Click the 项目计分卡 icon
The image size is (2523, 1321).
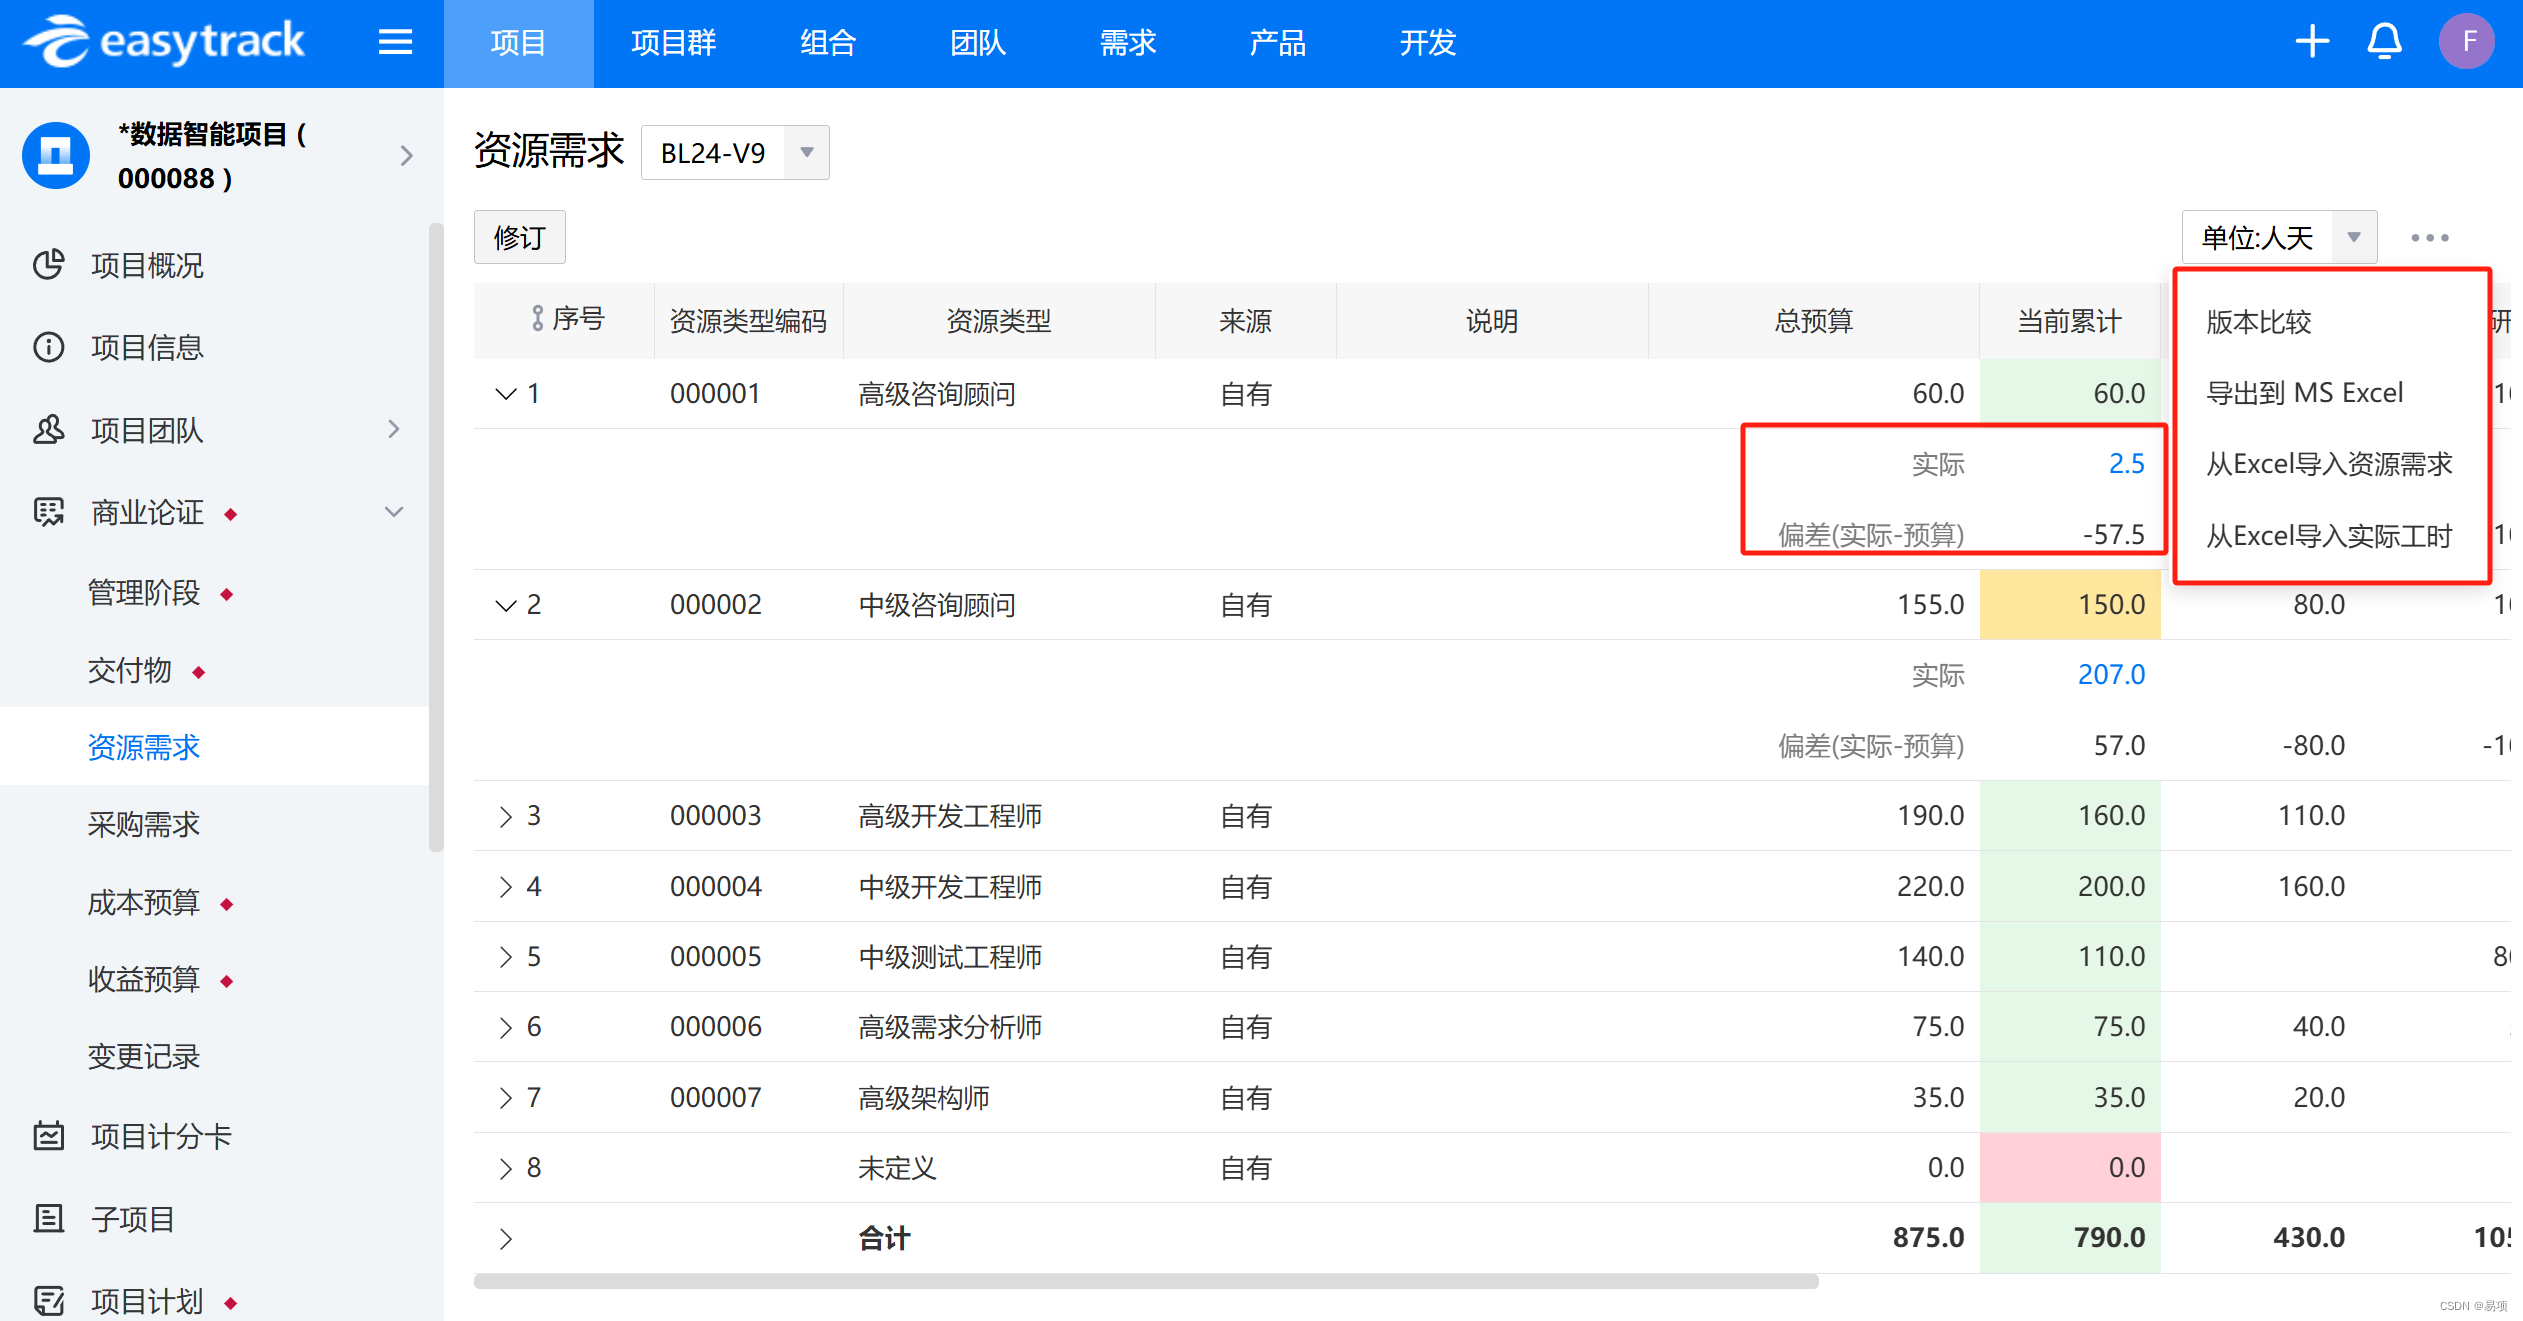coord(48,1136)
